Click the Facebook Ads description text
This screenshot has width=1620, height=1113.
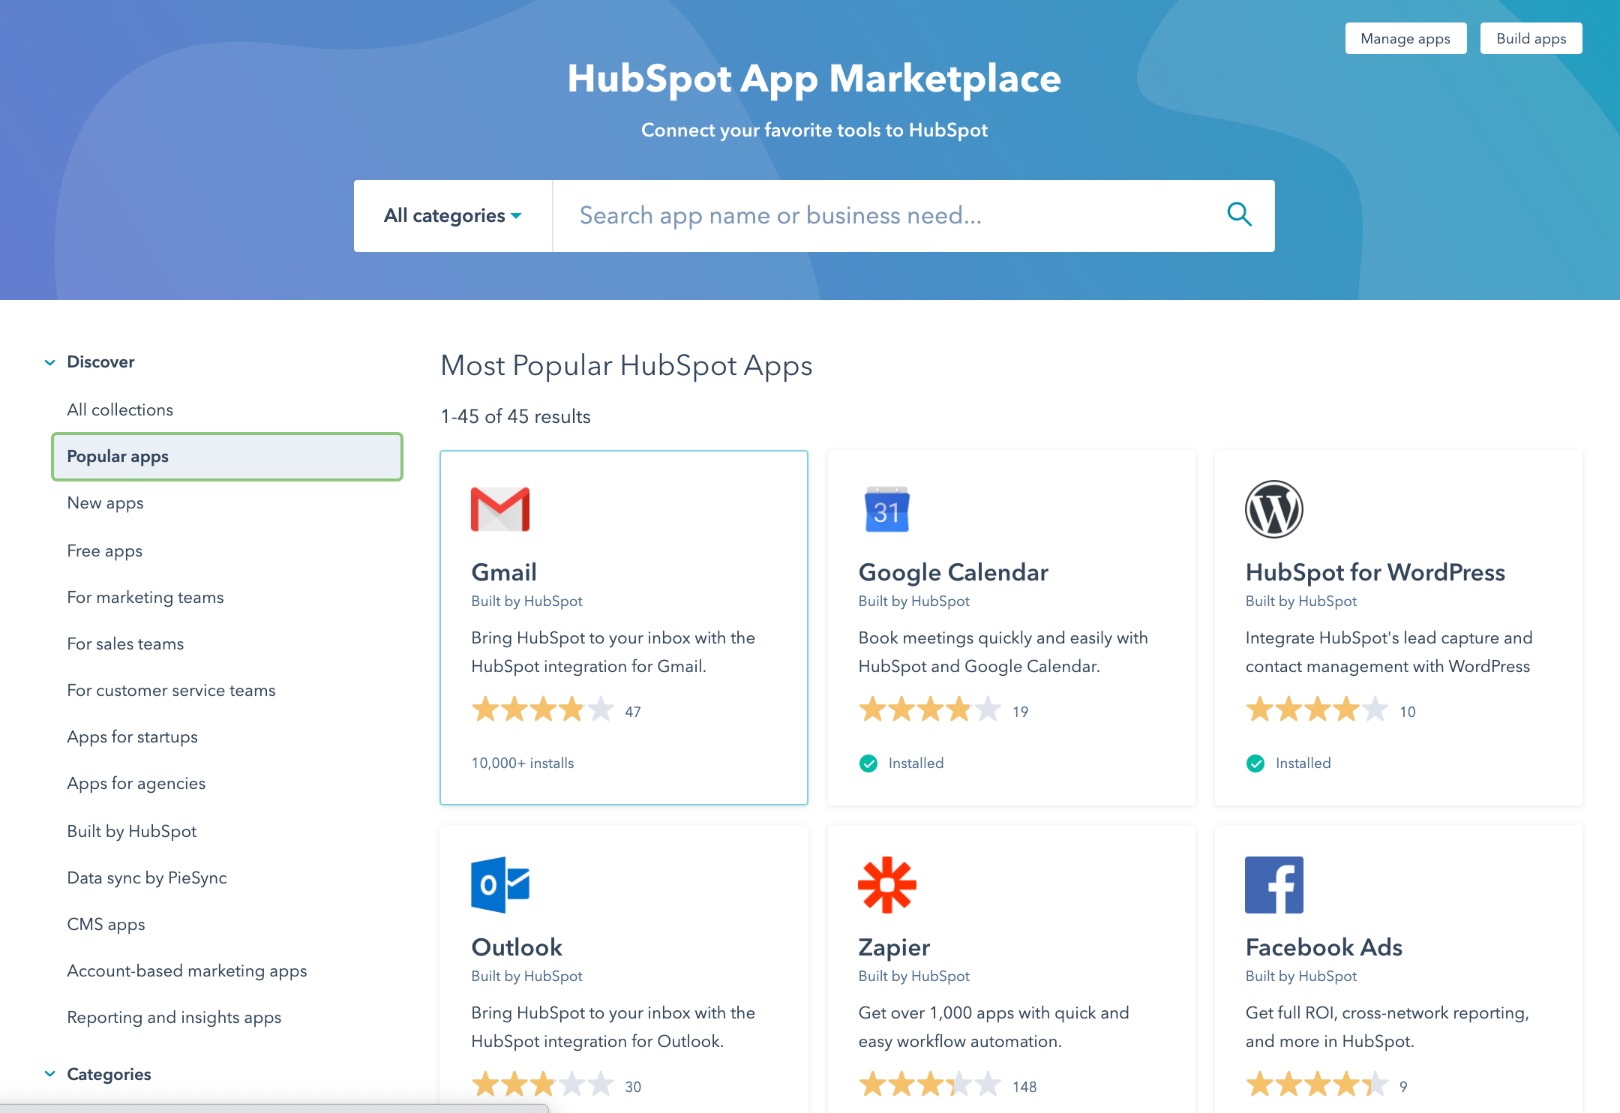(1387, 1027)
